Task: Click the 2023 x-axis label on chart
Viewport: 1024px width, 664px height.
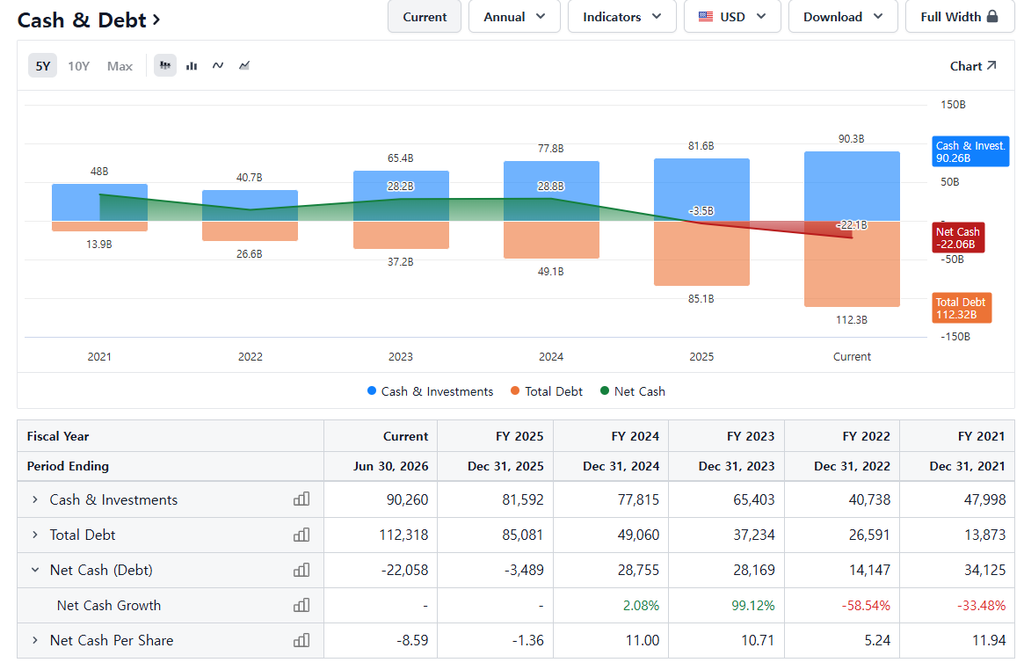Action: 400,356
